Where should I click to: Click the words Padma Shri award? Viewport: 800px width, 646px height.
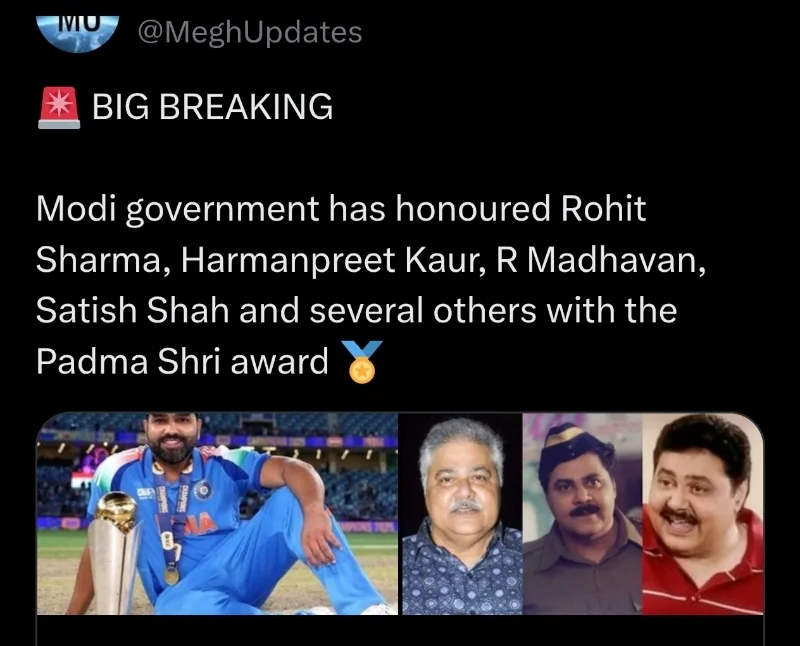click(182, 362)
